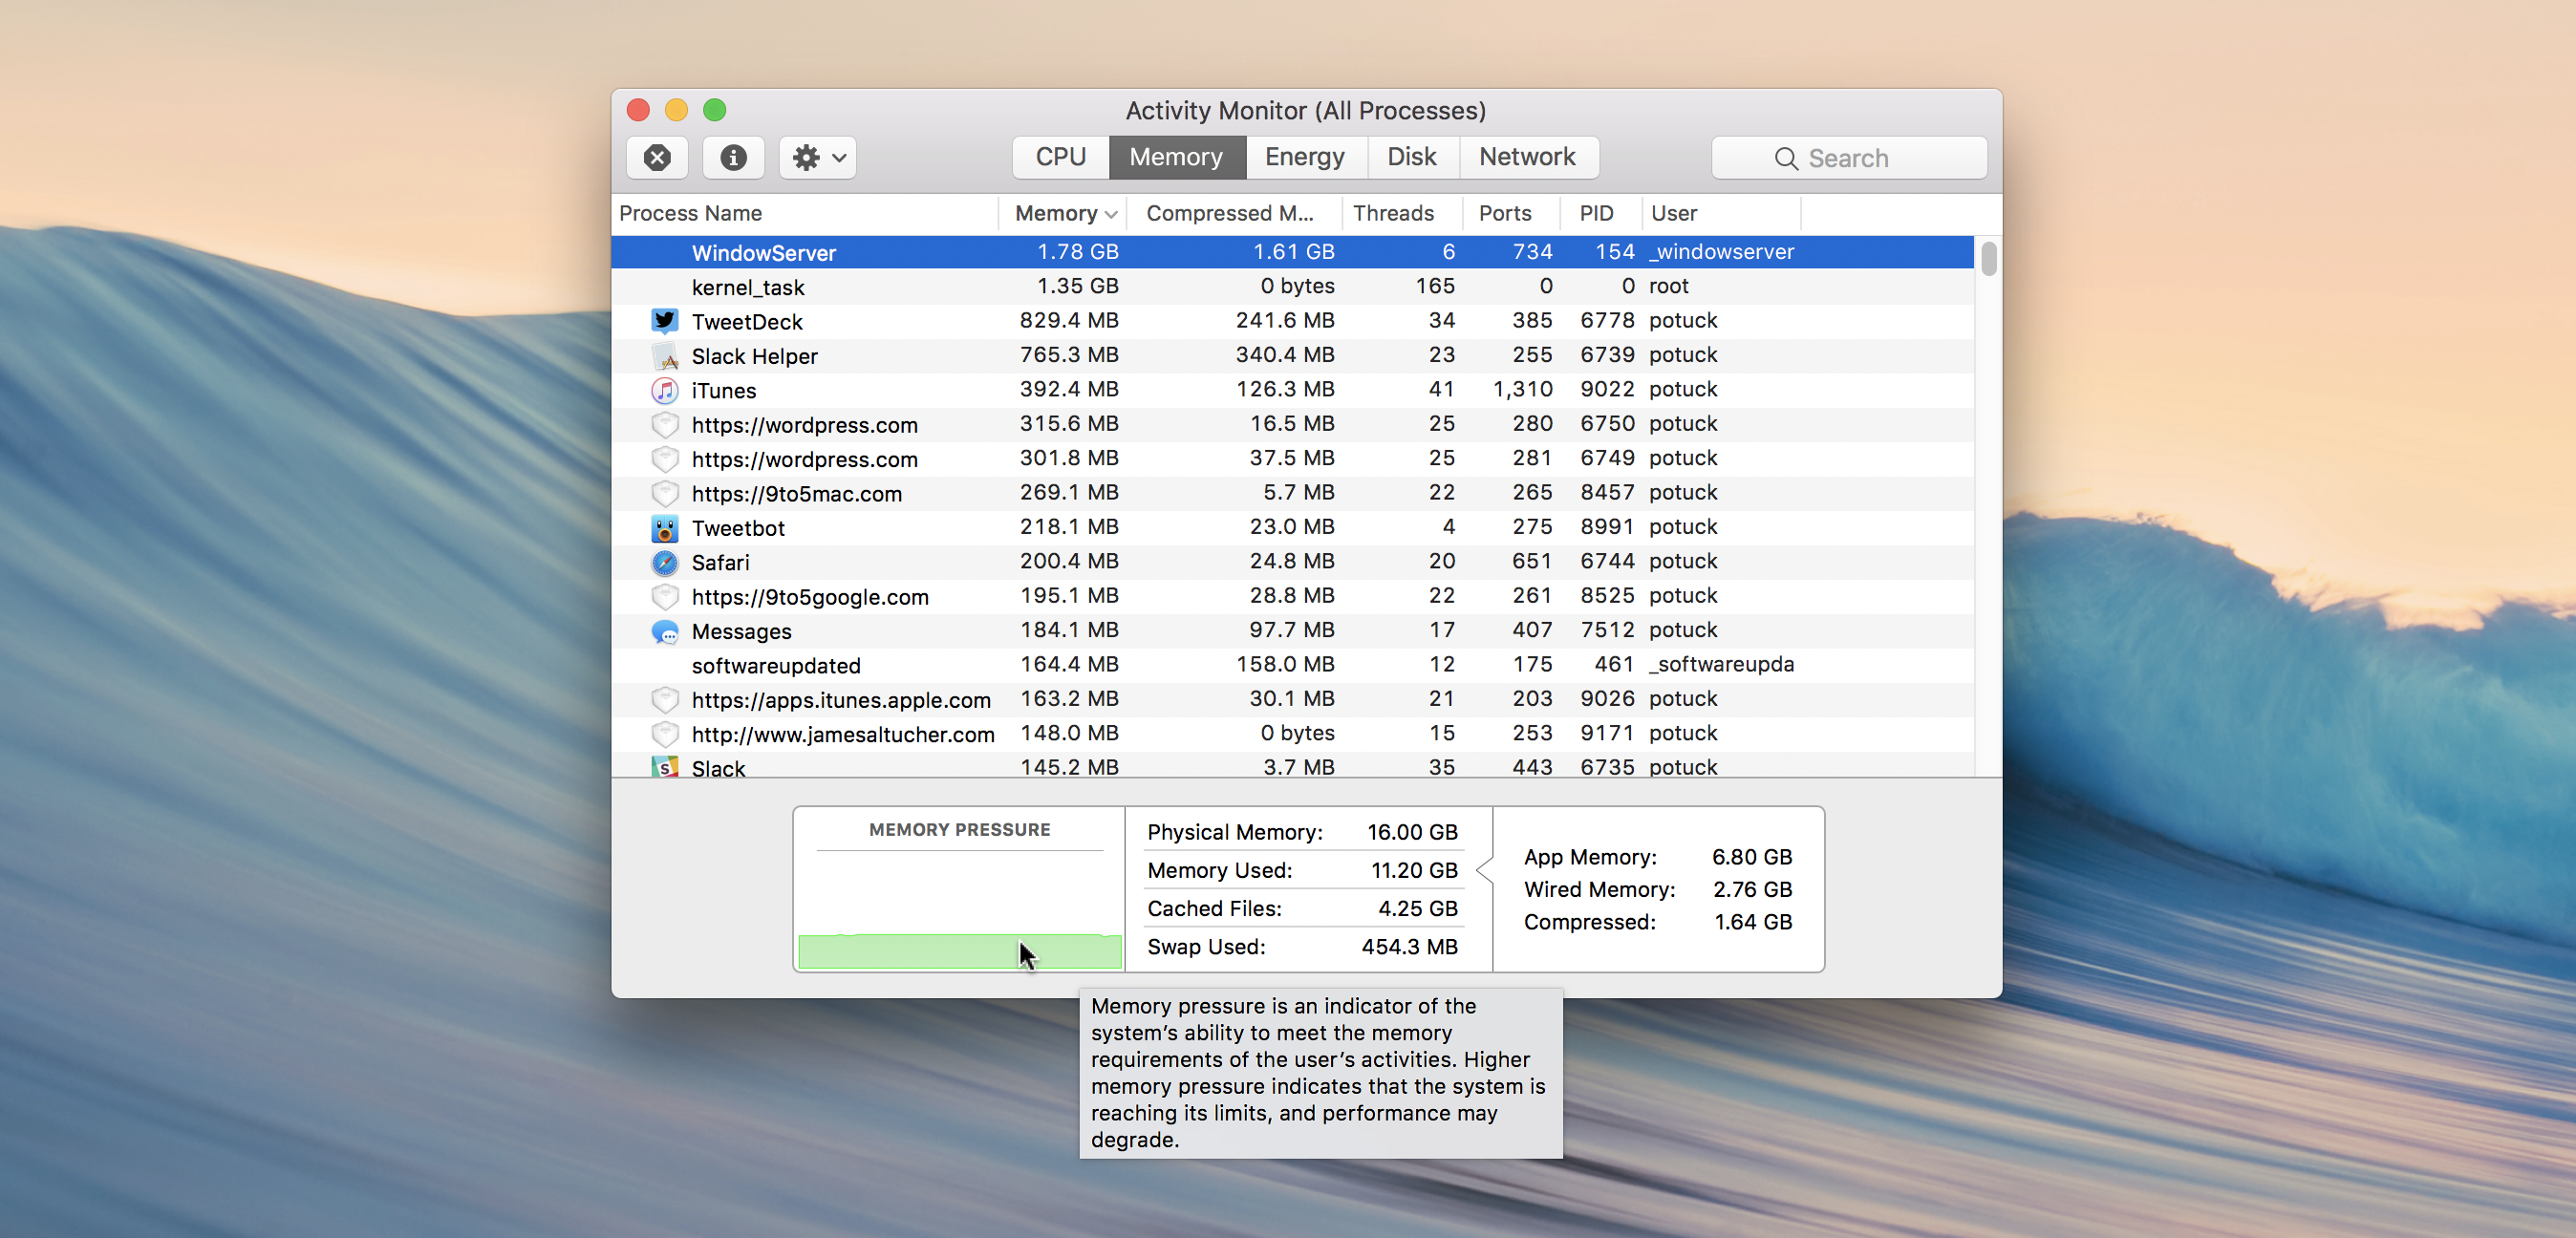The height and width of the screenshot is (1238, 2576).
Task: Click the Tweetbot app icon
Action: [664, 528]
